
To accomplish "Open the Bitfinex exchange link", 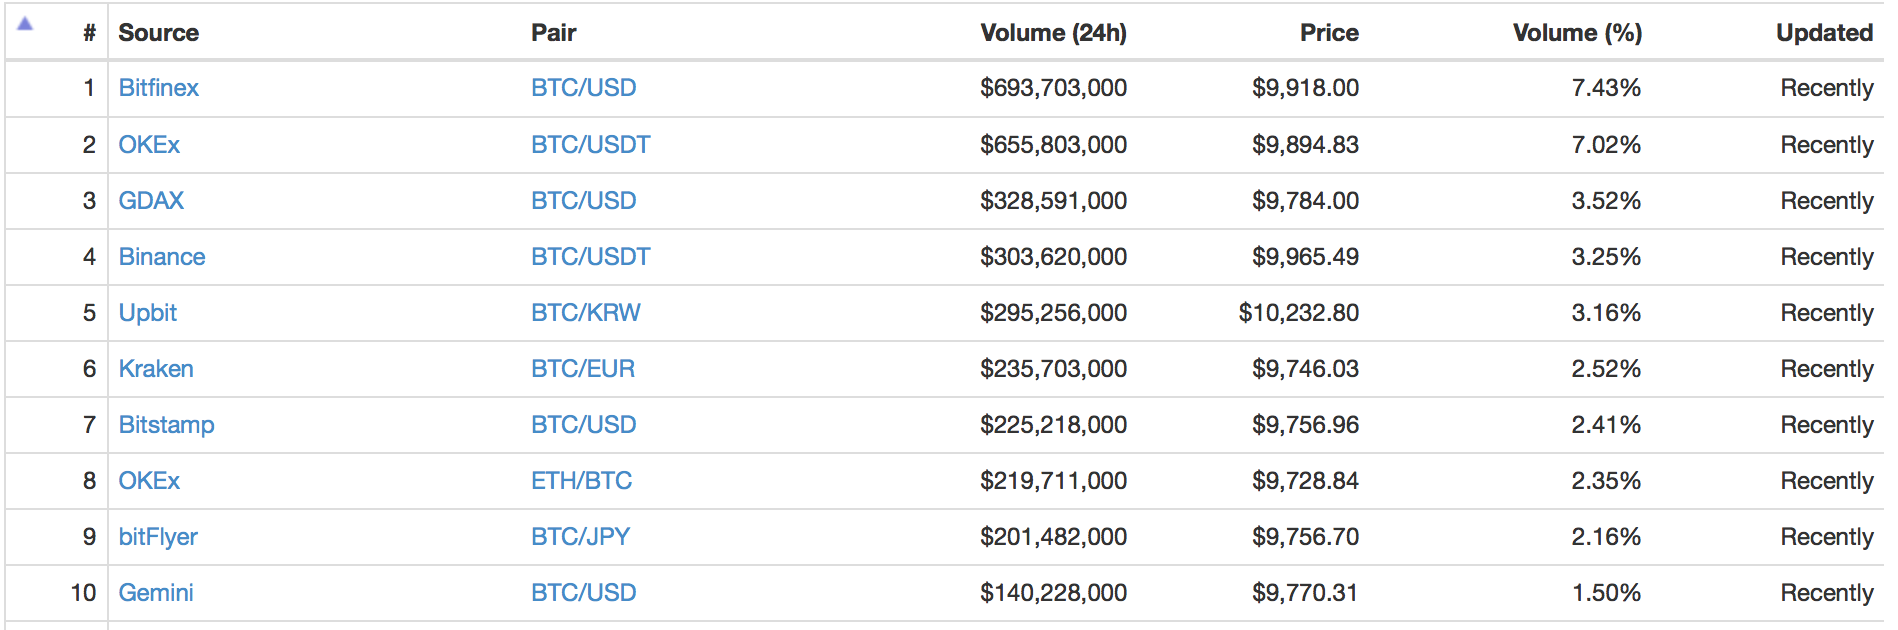I will pos(158,88).
